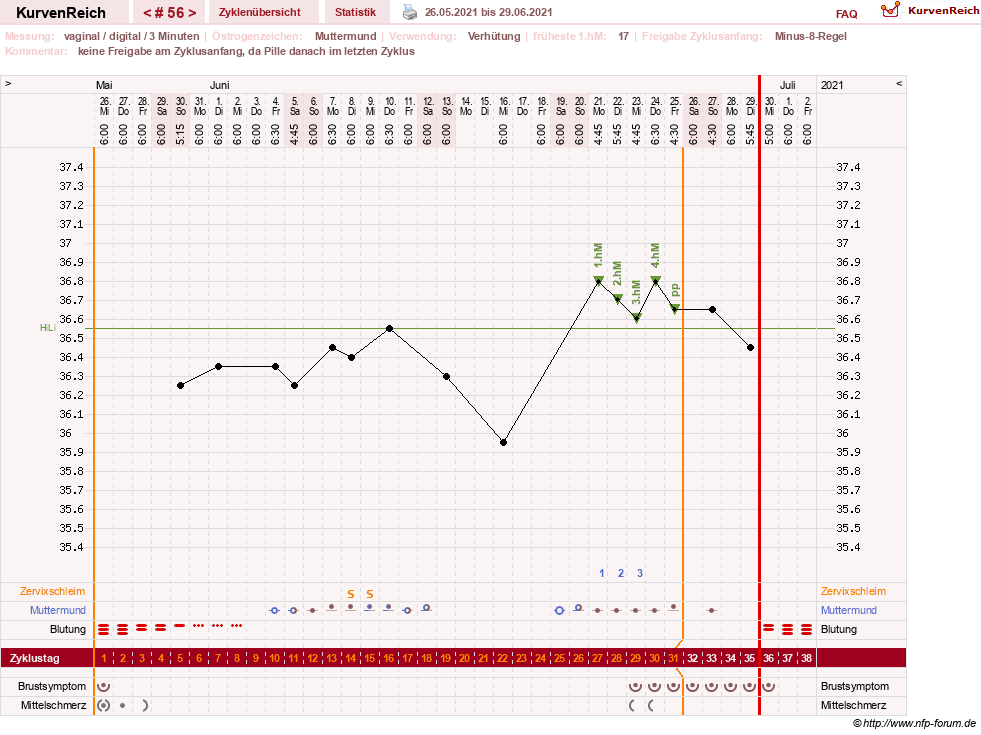This screenshot has width=981, height=735.
Task: Open the nfp-forum.de link at bottom
Action: click(919, 724)
